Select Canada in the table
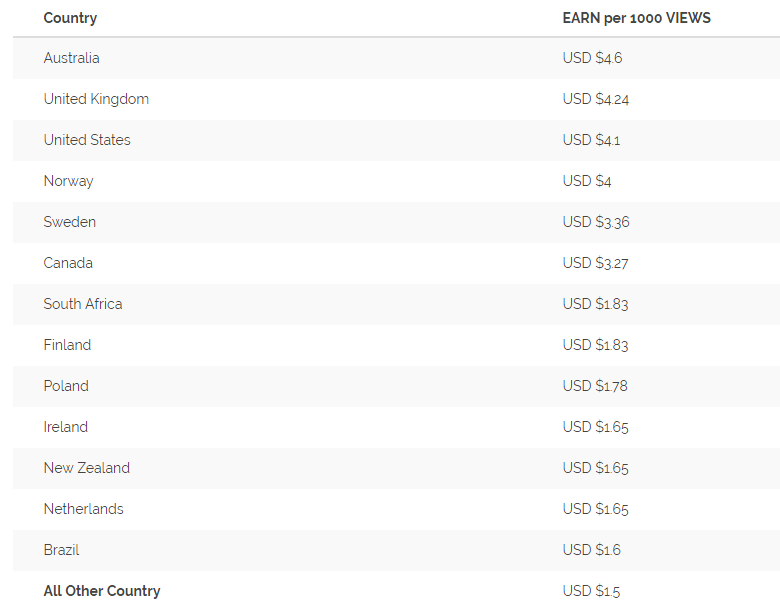 (x=68, y=263)
